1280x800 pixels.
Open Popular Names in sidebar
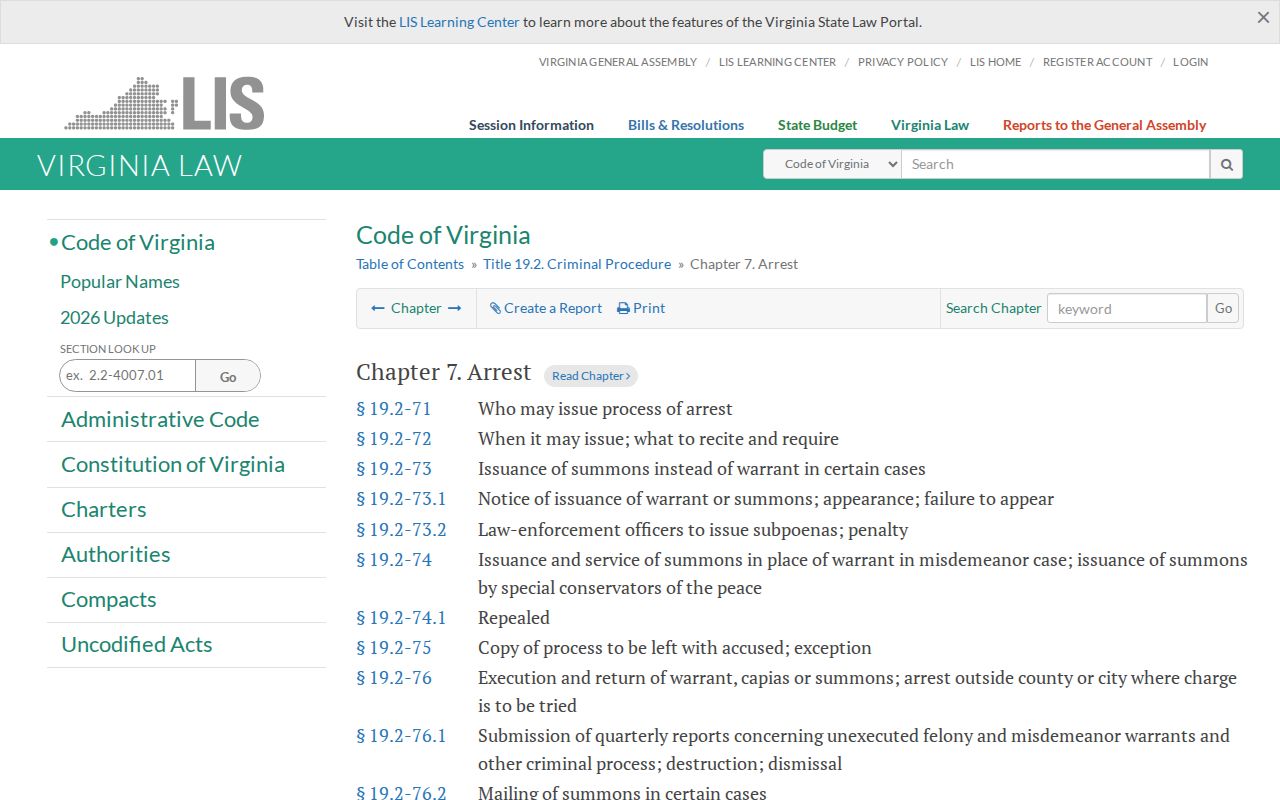tap(120, 282)
